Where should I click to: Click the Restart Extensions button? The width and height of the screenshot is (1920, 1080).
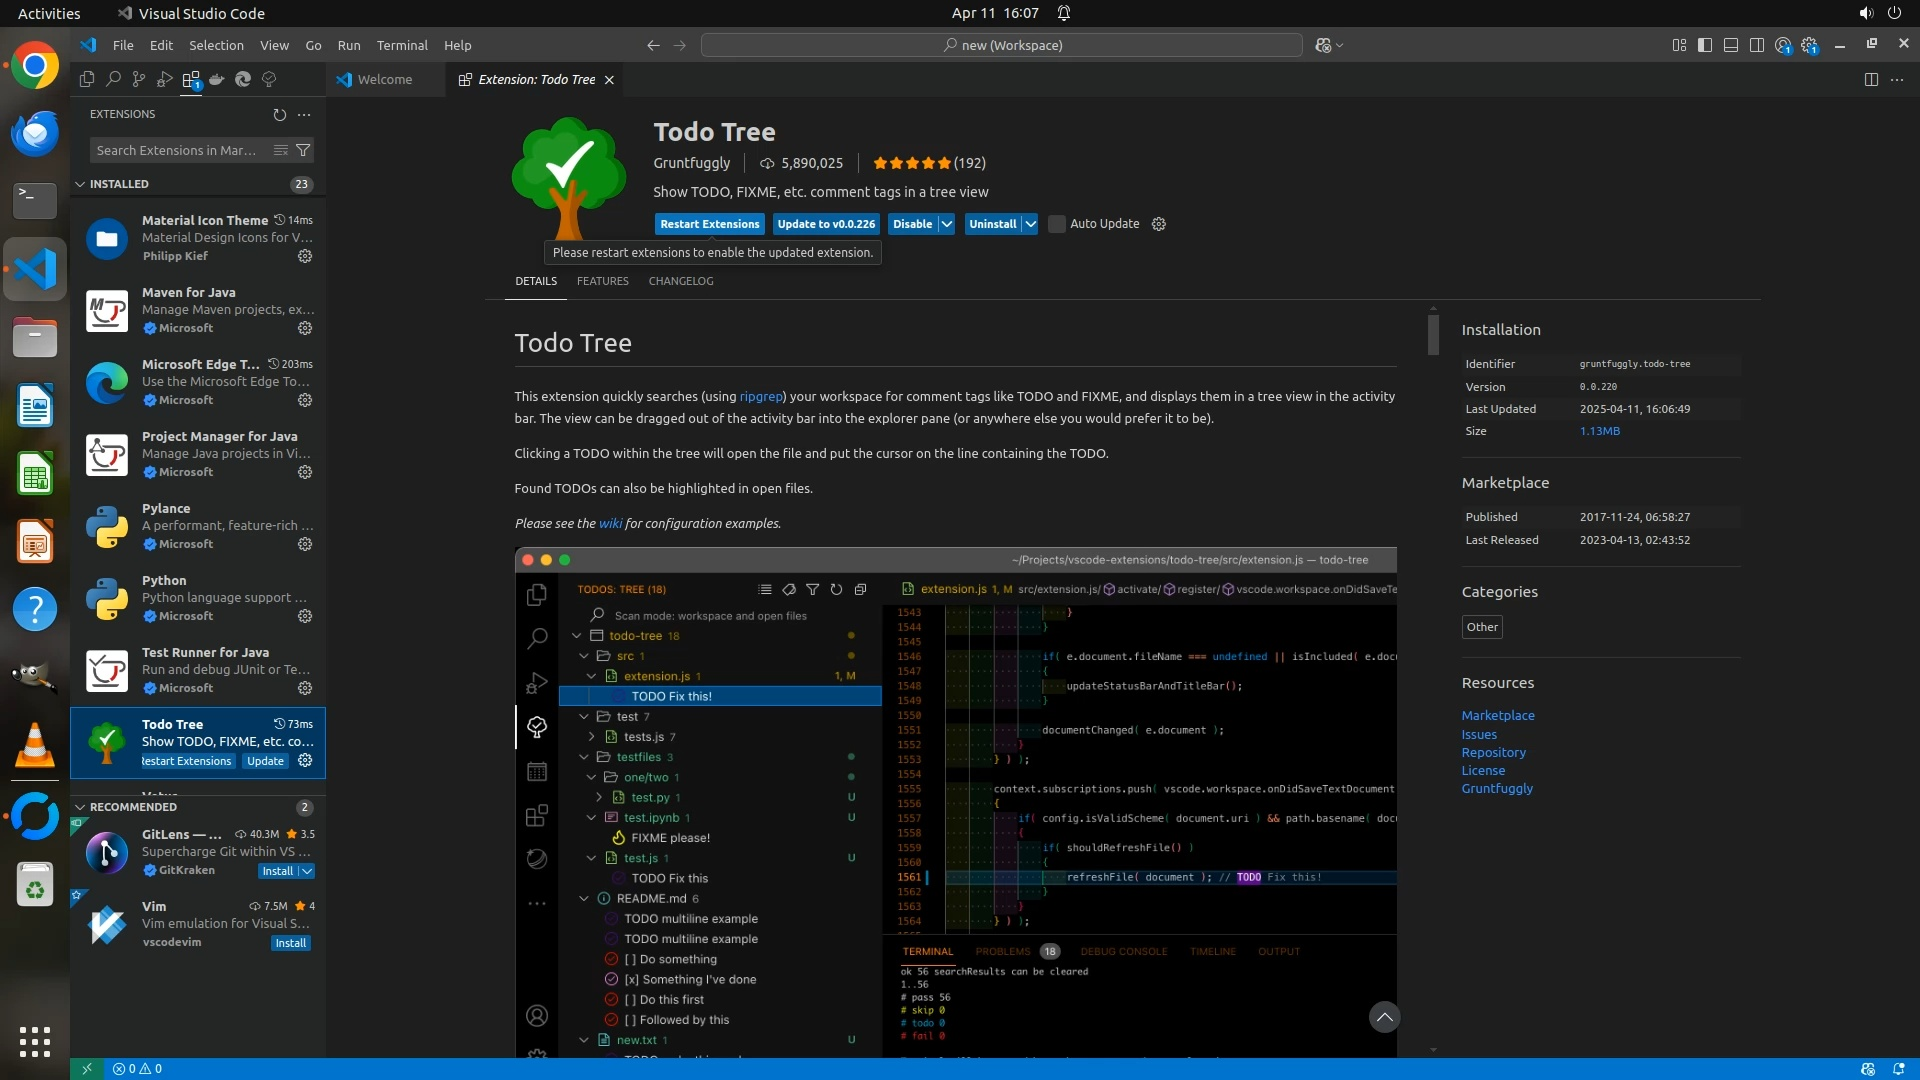pos(709,224)
